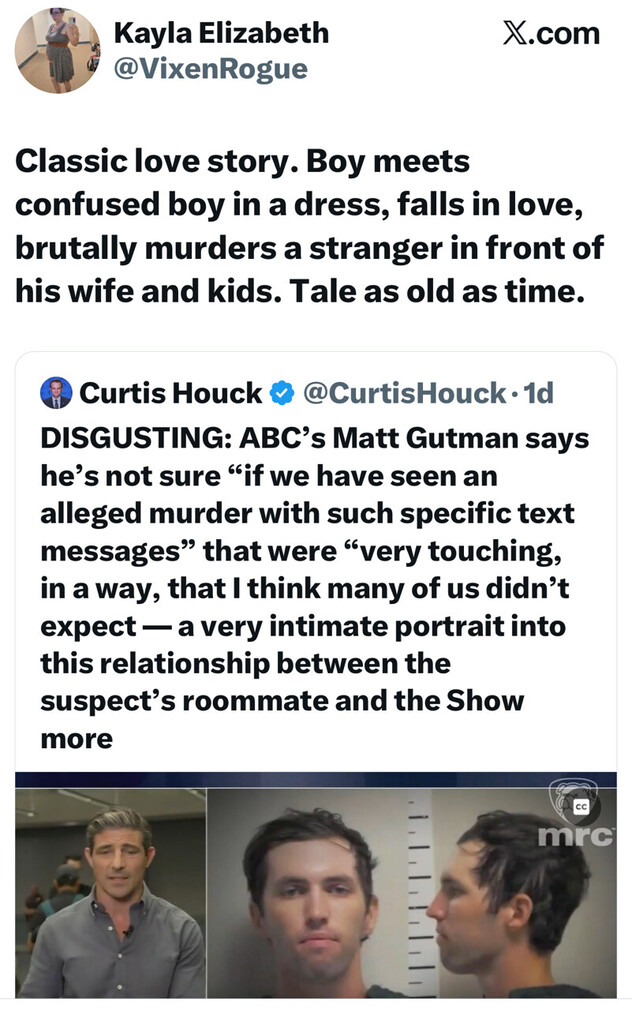Viewport: 632px width, 1012px height.
Task: Click the blue verified checkmark badge
Action: pyautogui.click(x=283, y=394)
